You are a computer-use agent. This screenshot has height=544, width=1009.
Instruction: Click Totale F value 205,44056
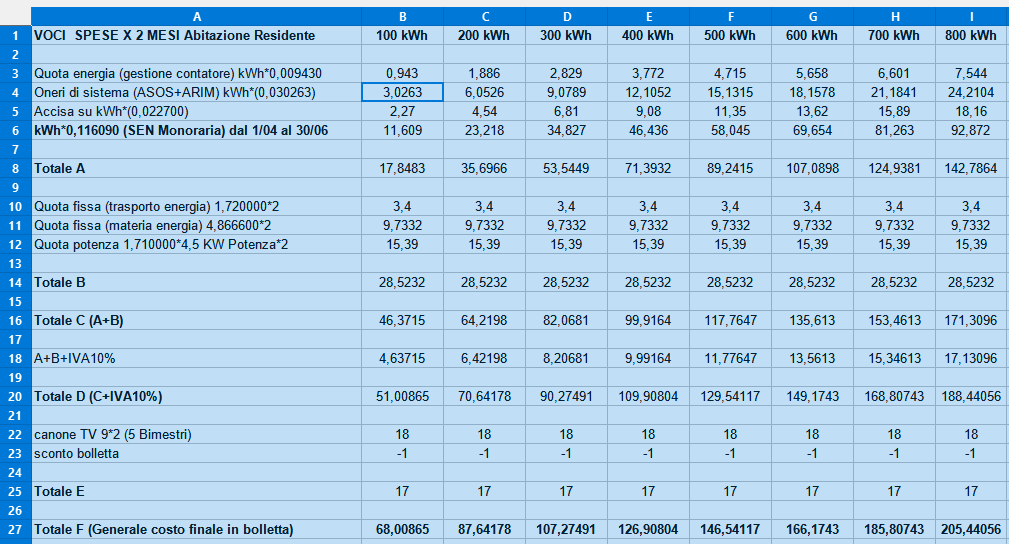[972, 530]
